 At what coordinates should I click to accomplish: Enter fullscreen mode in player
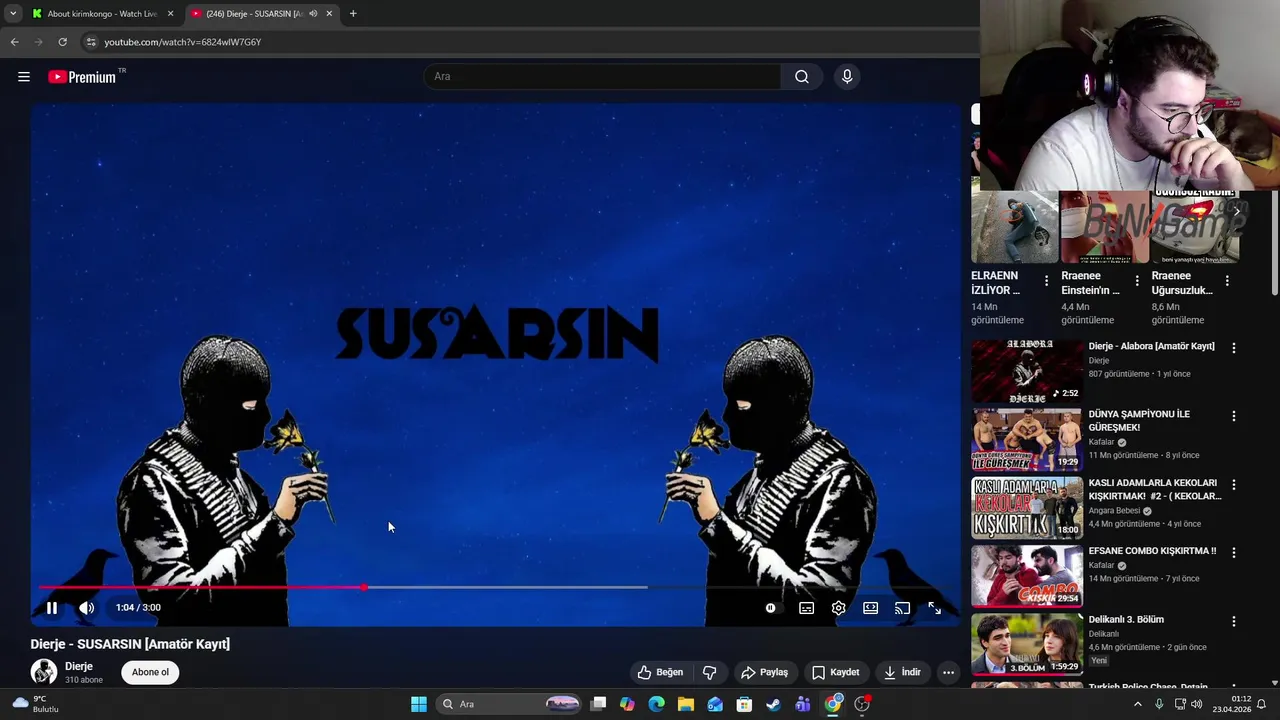[x=934, y=607]
